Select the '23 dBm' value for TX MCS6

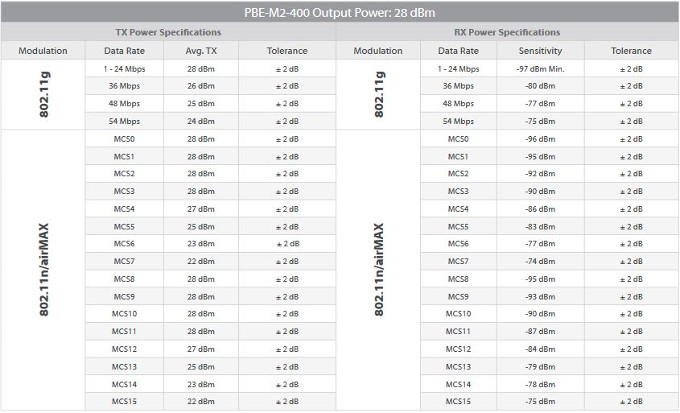click(x=201, y=243)
